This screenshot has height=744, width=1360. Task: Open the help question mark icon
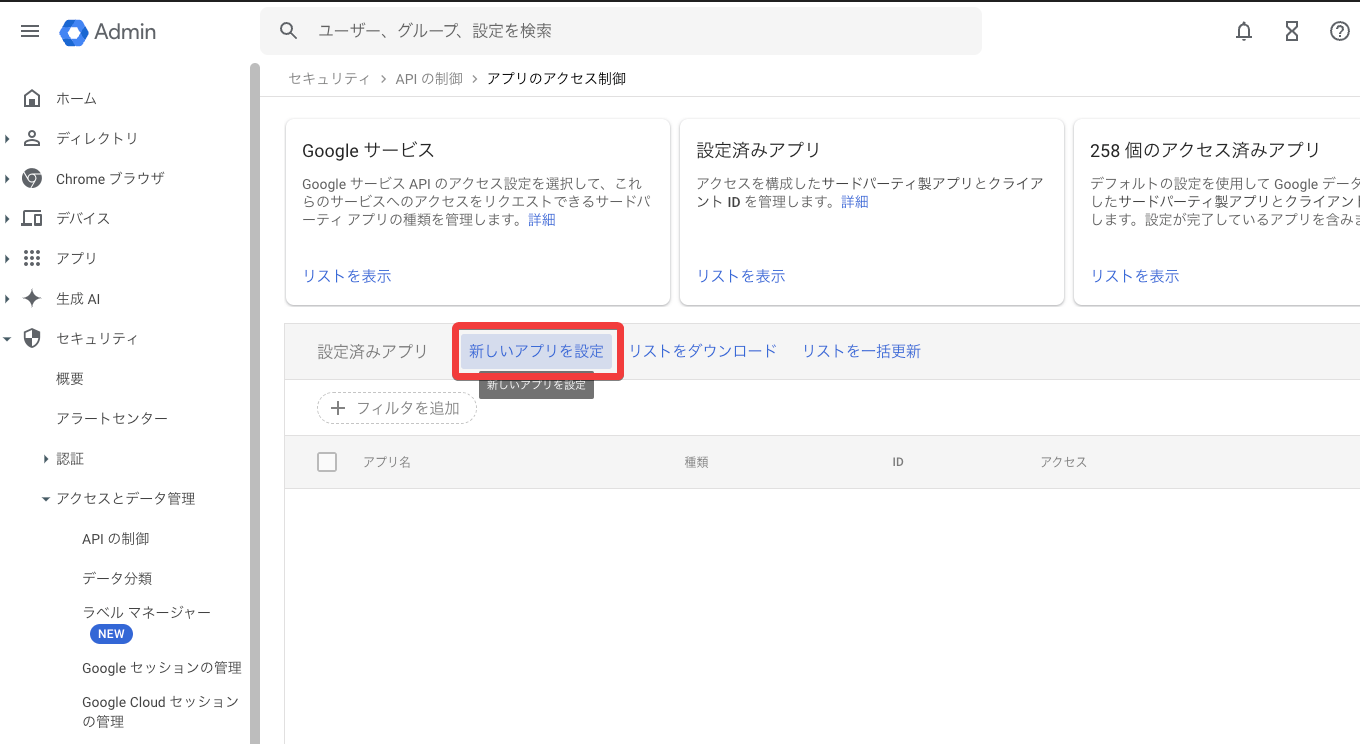coord(1340,31)
